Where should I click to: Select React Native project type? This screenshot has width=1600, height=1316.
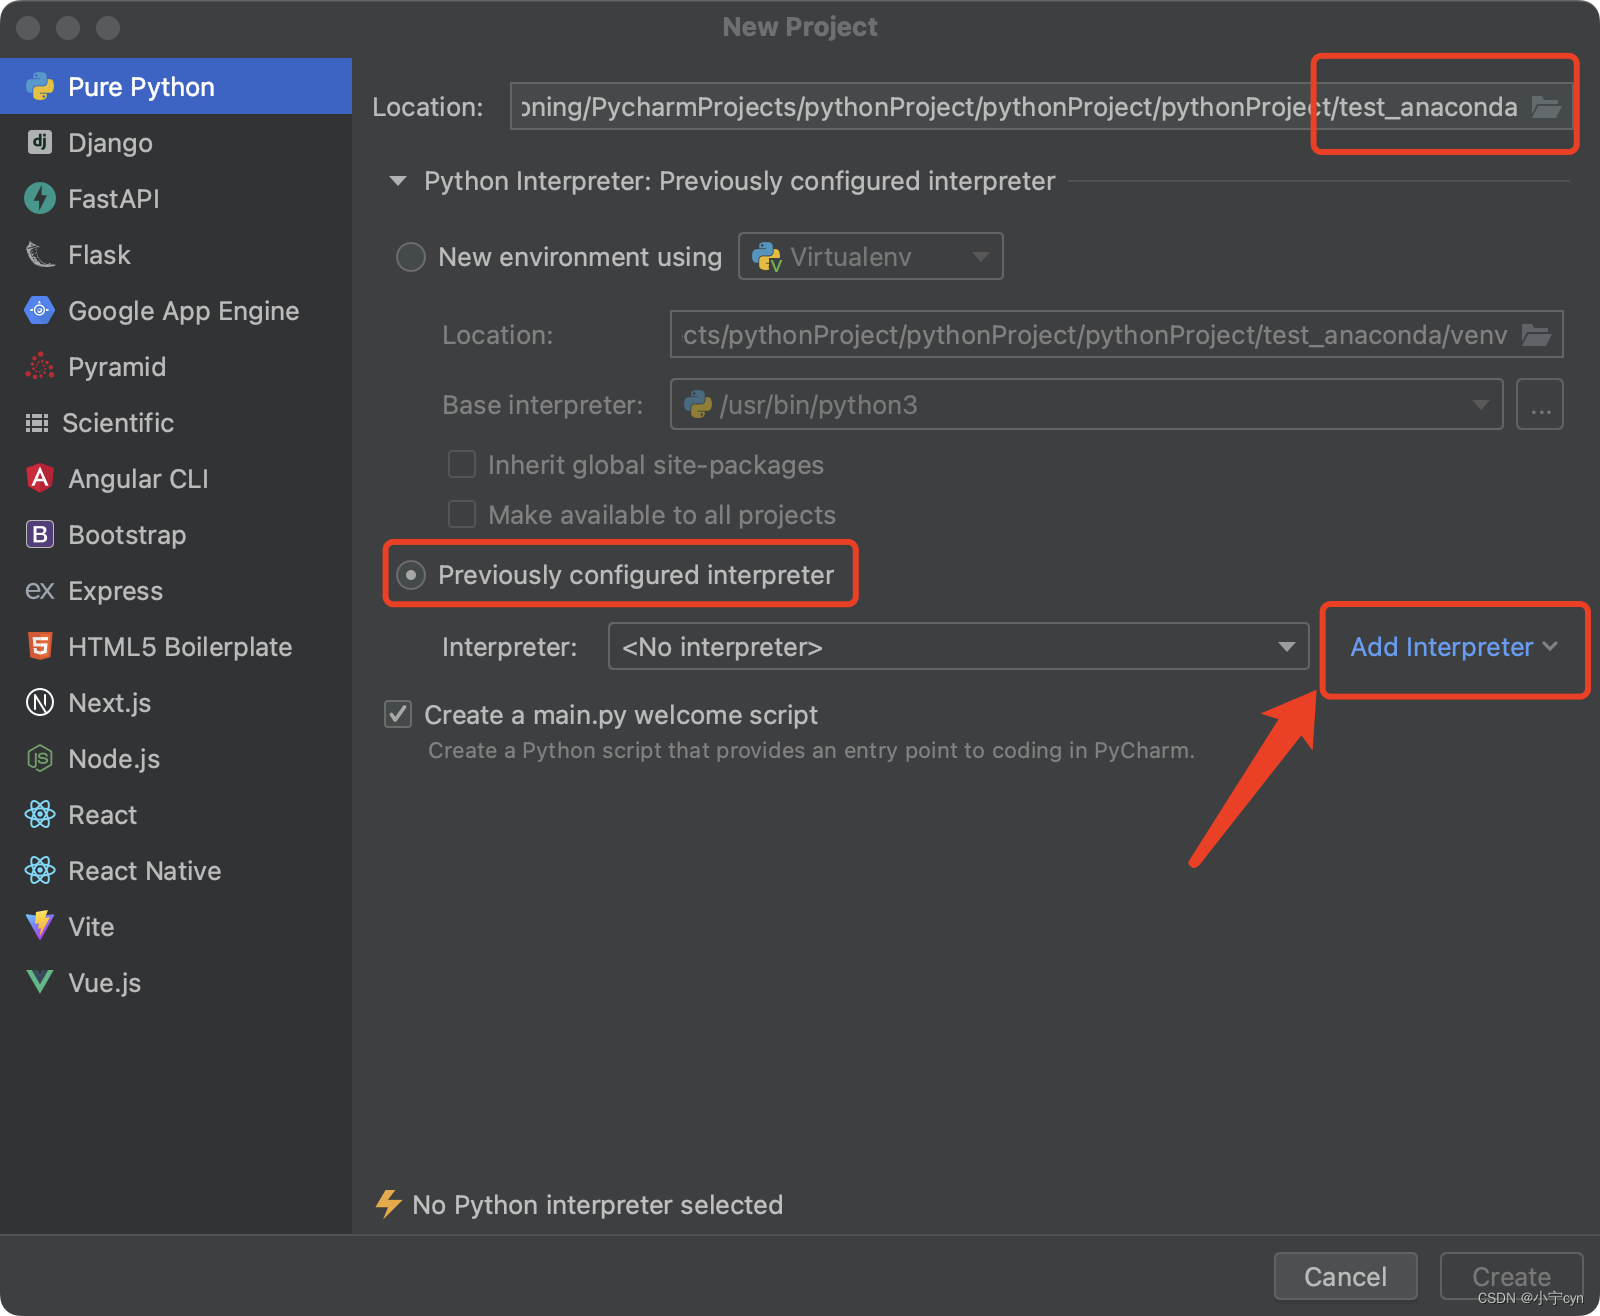point(176,870)
